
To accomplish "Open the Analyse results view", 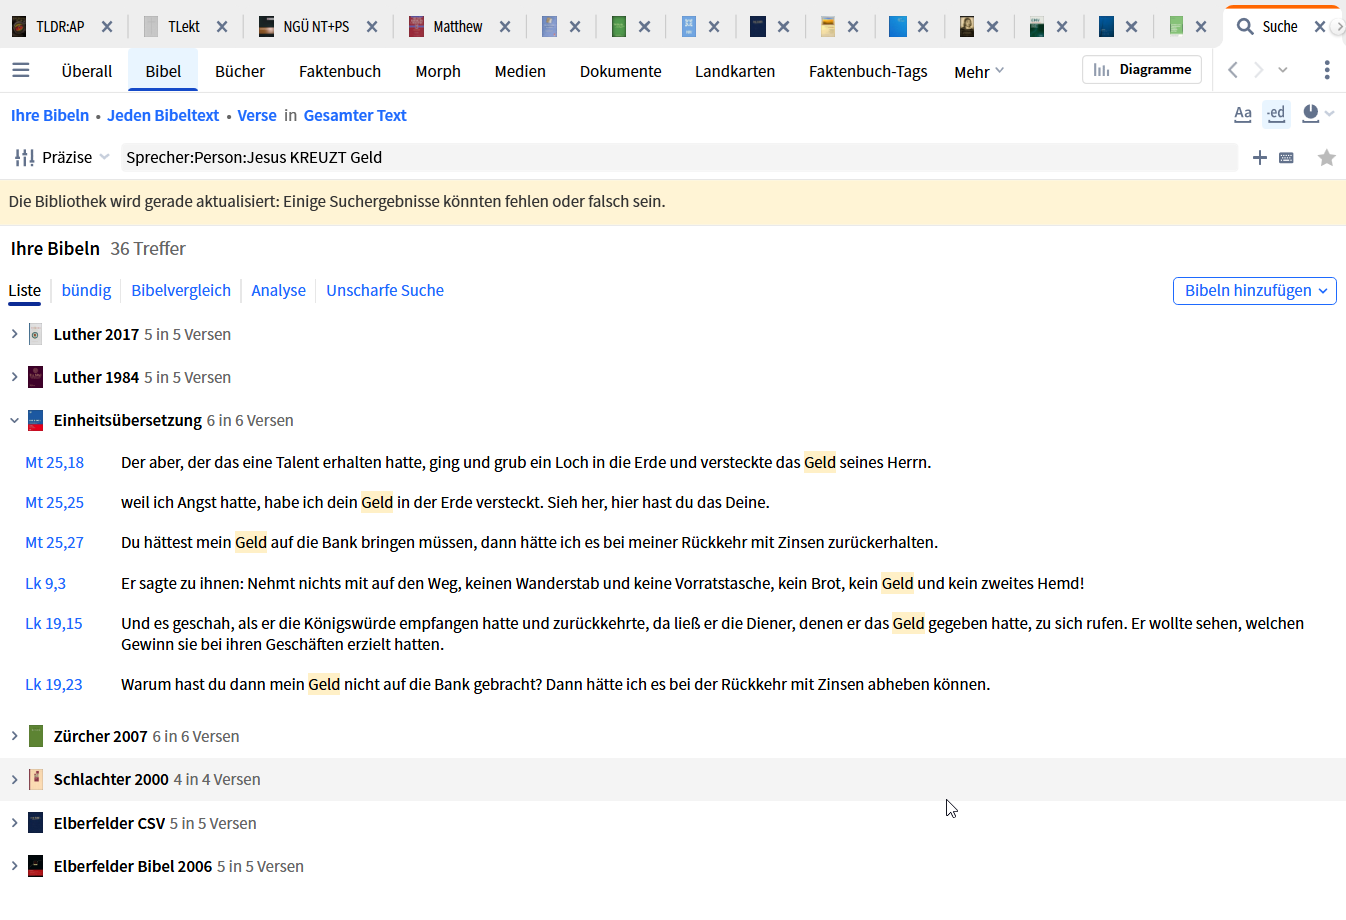I will point(278,290).
